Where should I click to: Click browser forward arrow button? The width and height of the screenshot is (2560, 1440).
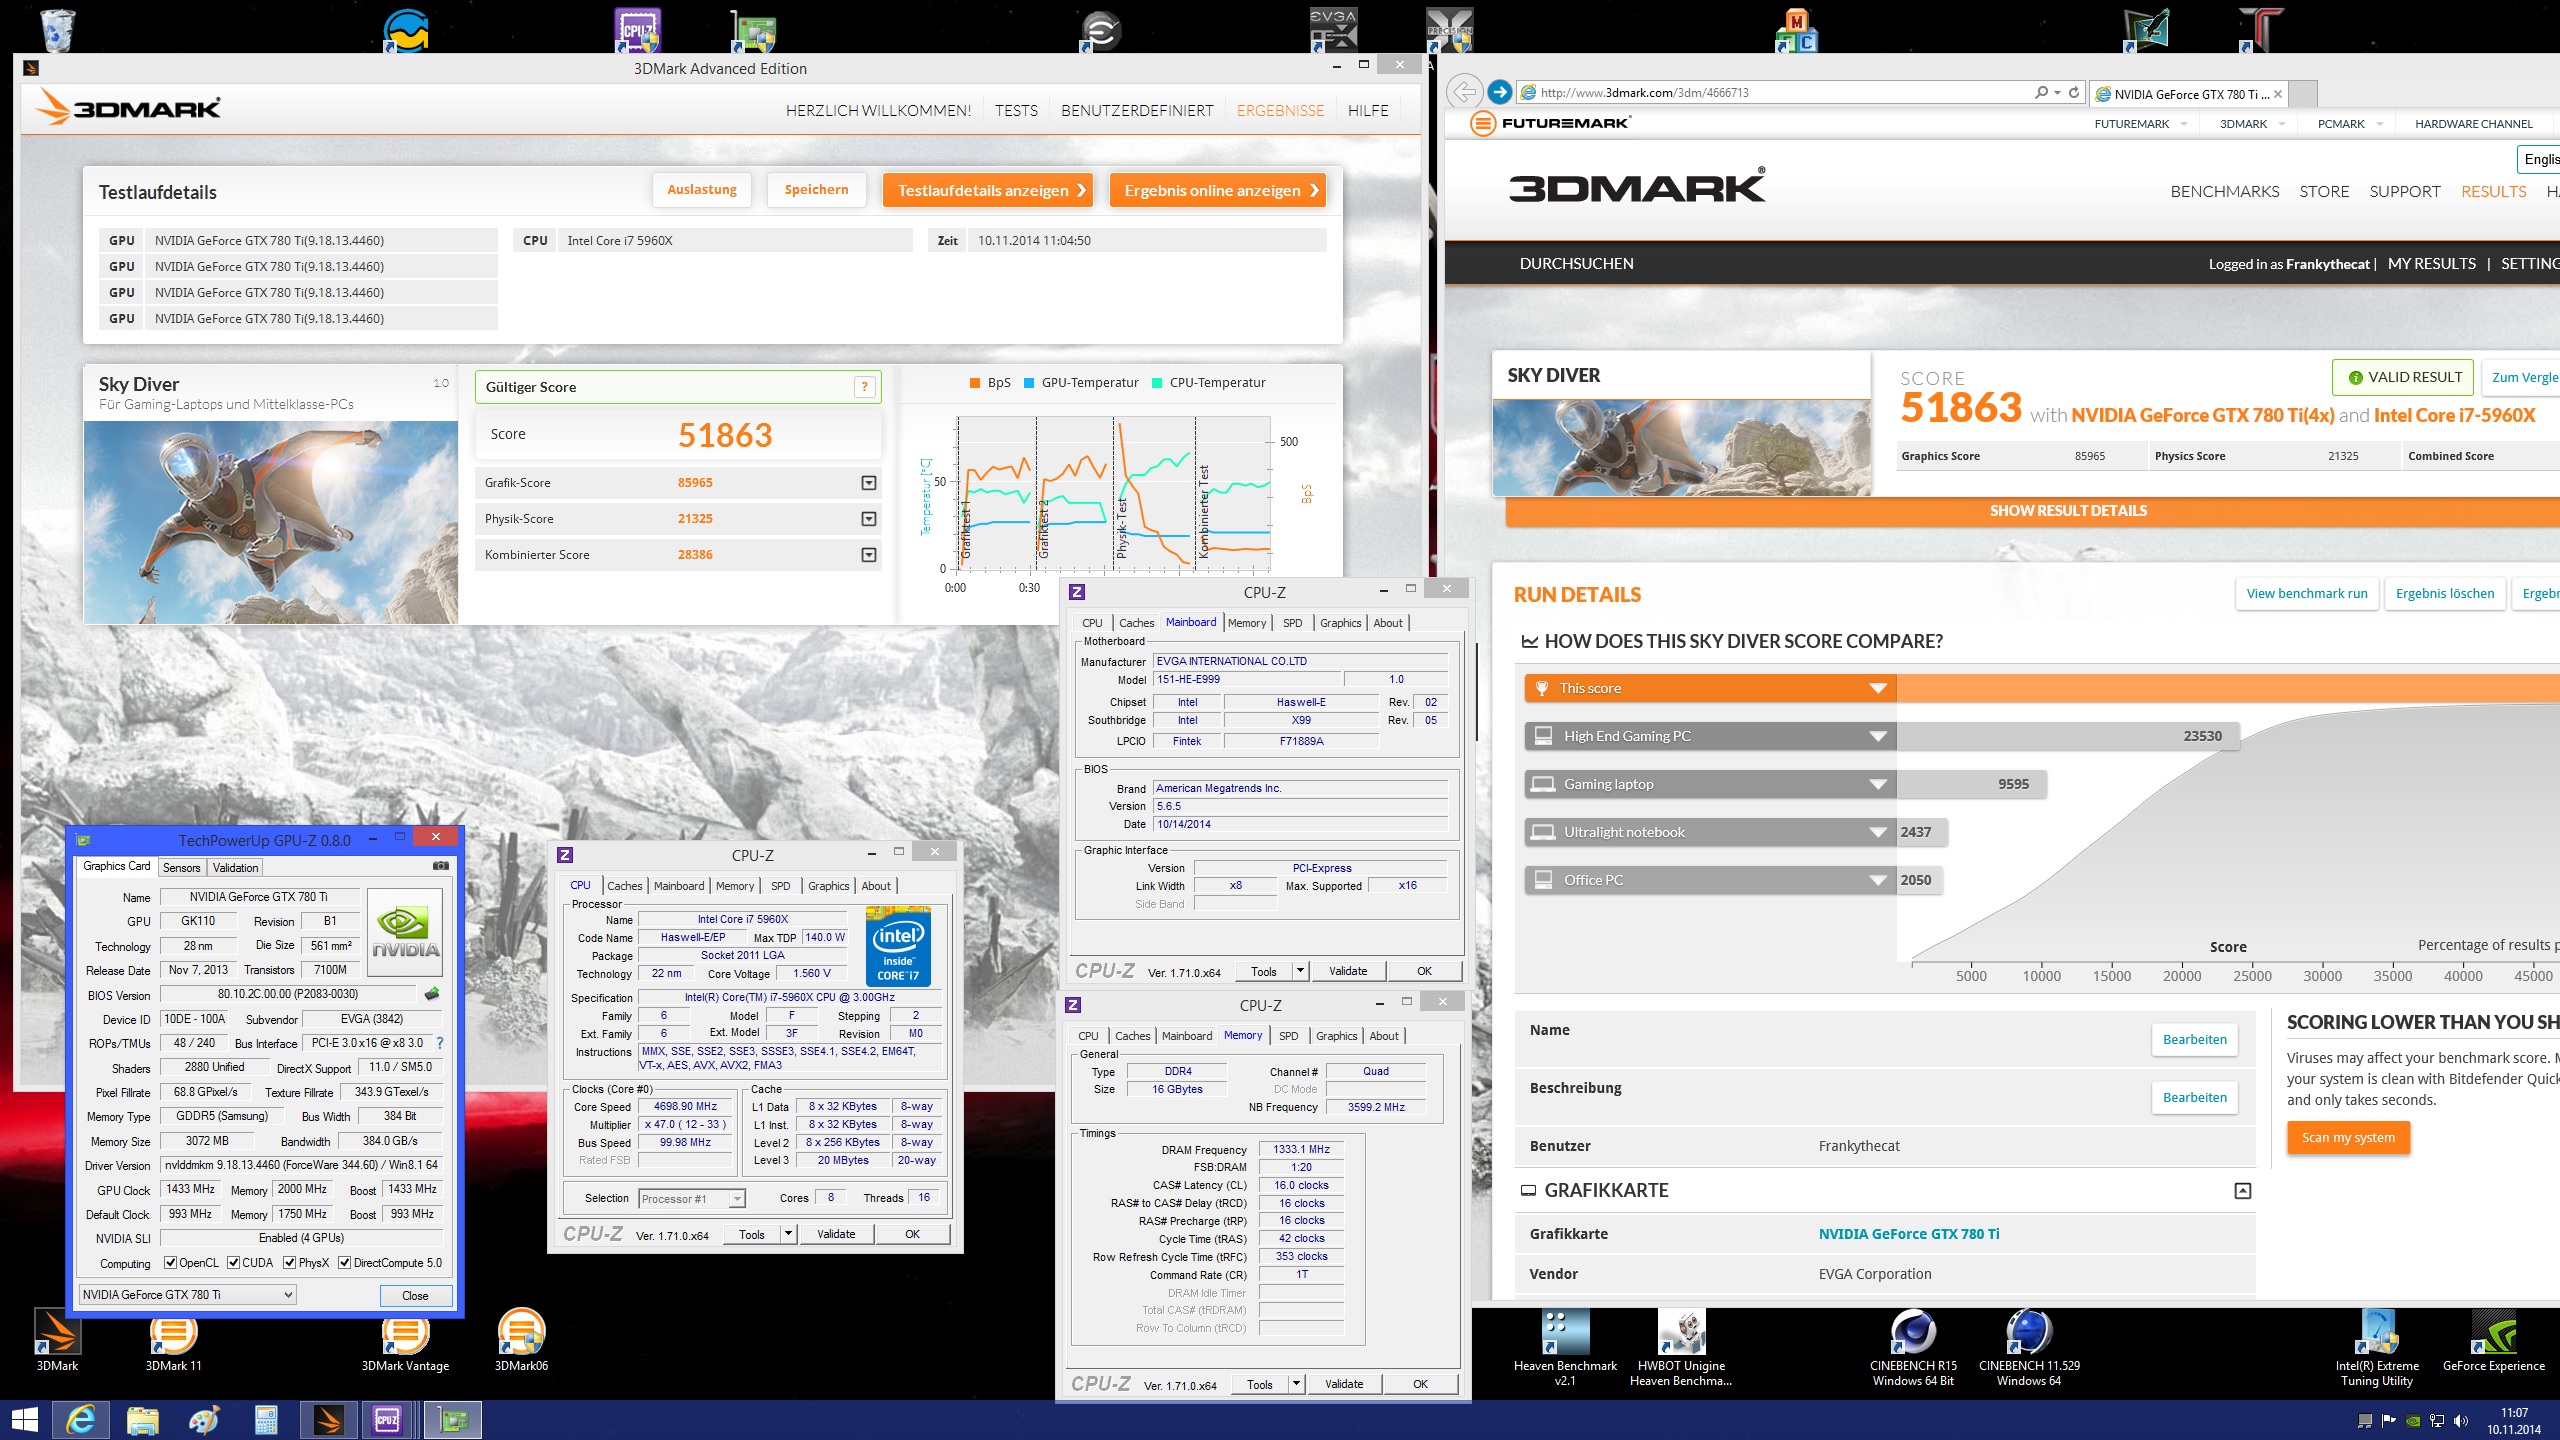coord(1499,92)
